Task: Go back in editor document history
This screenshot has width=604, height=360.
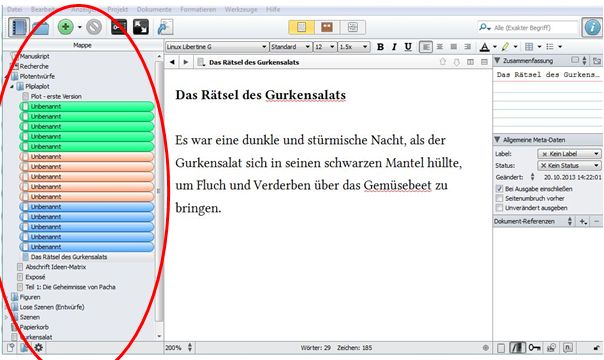Action: (172, 62)
